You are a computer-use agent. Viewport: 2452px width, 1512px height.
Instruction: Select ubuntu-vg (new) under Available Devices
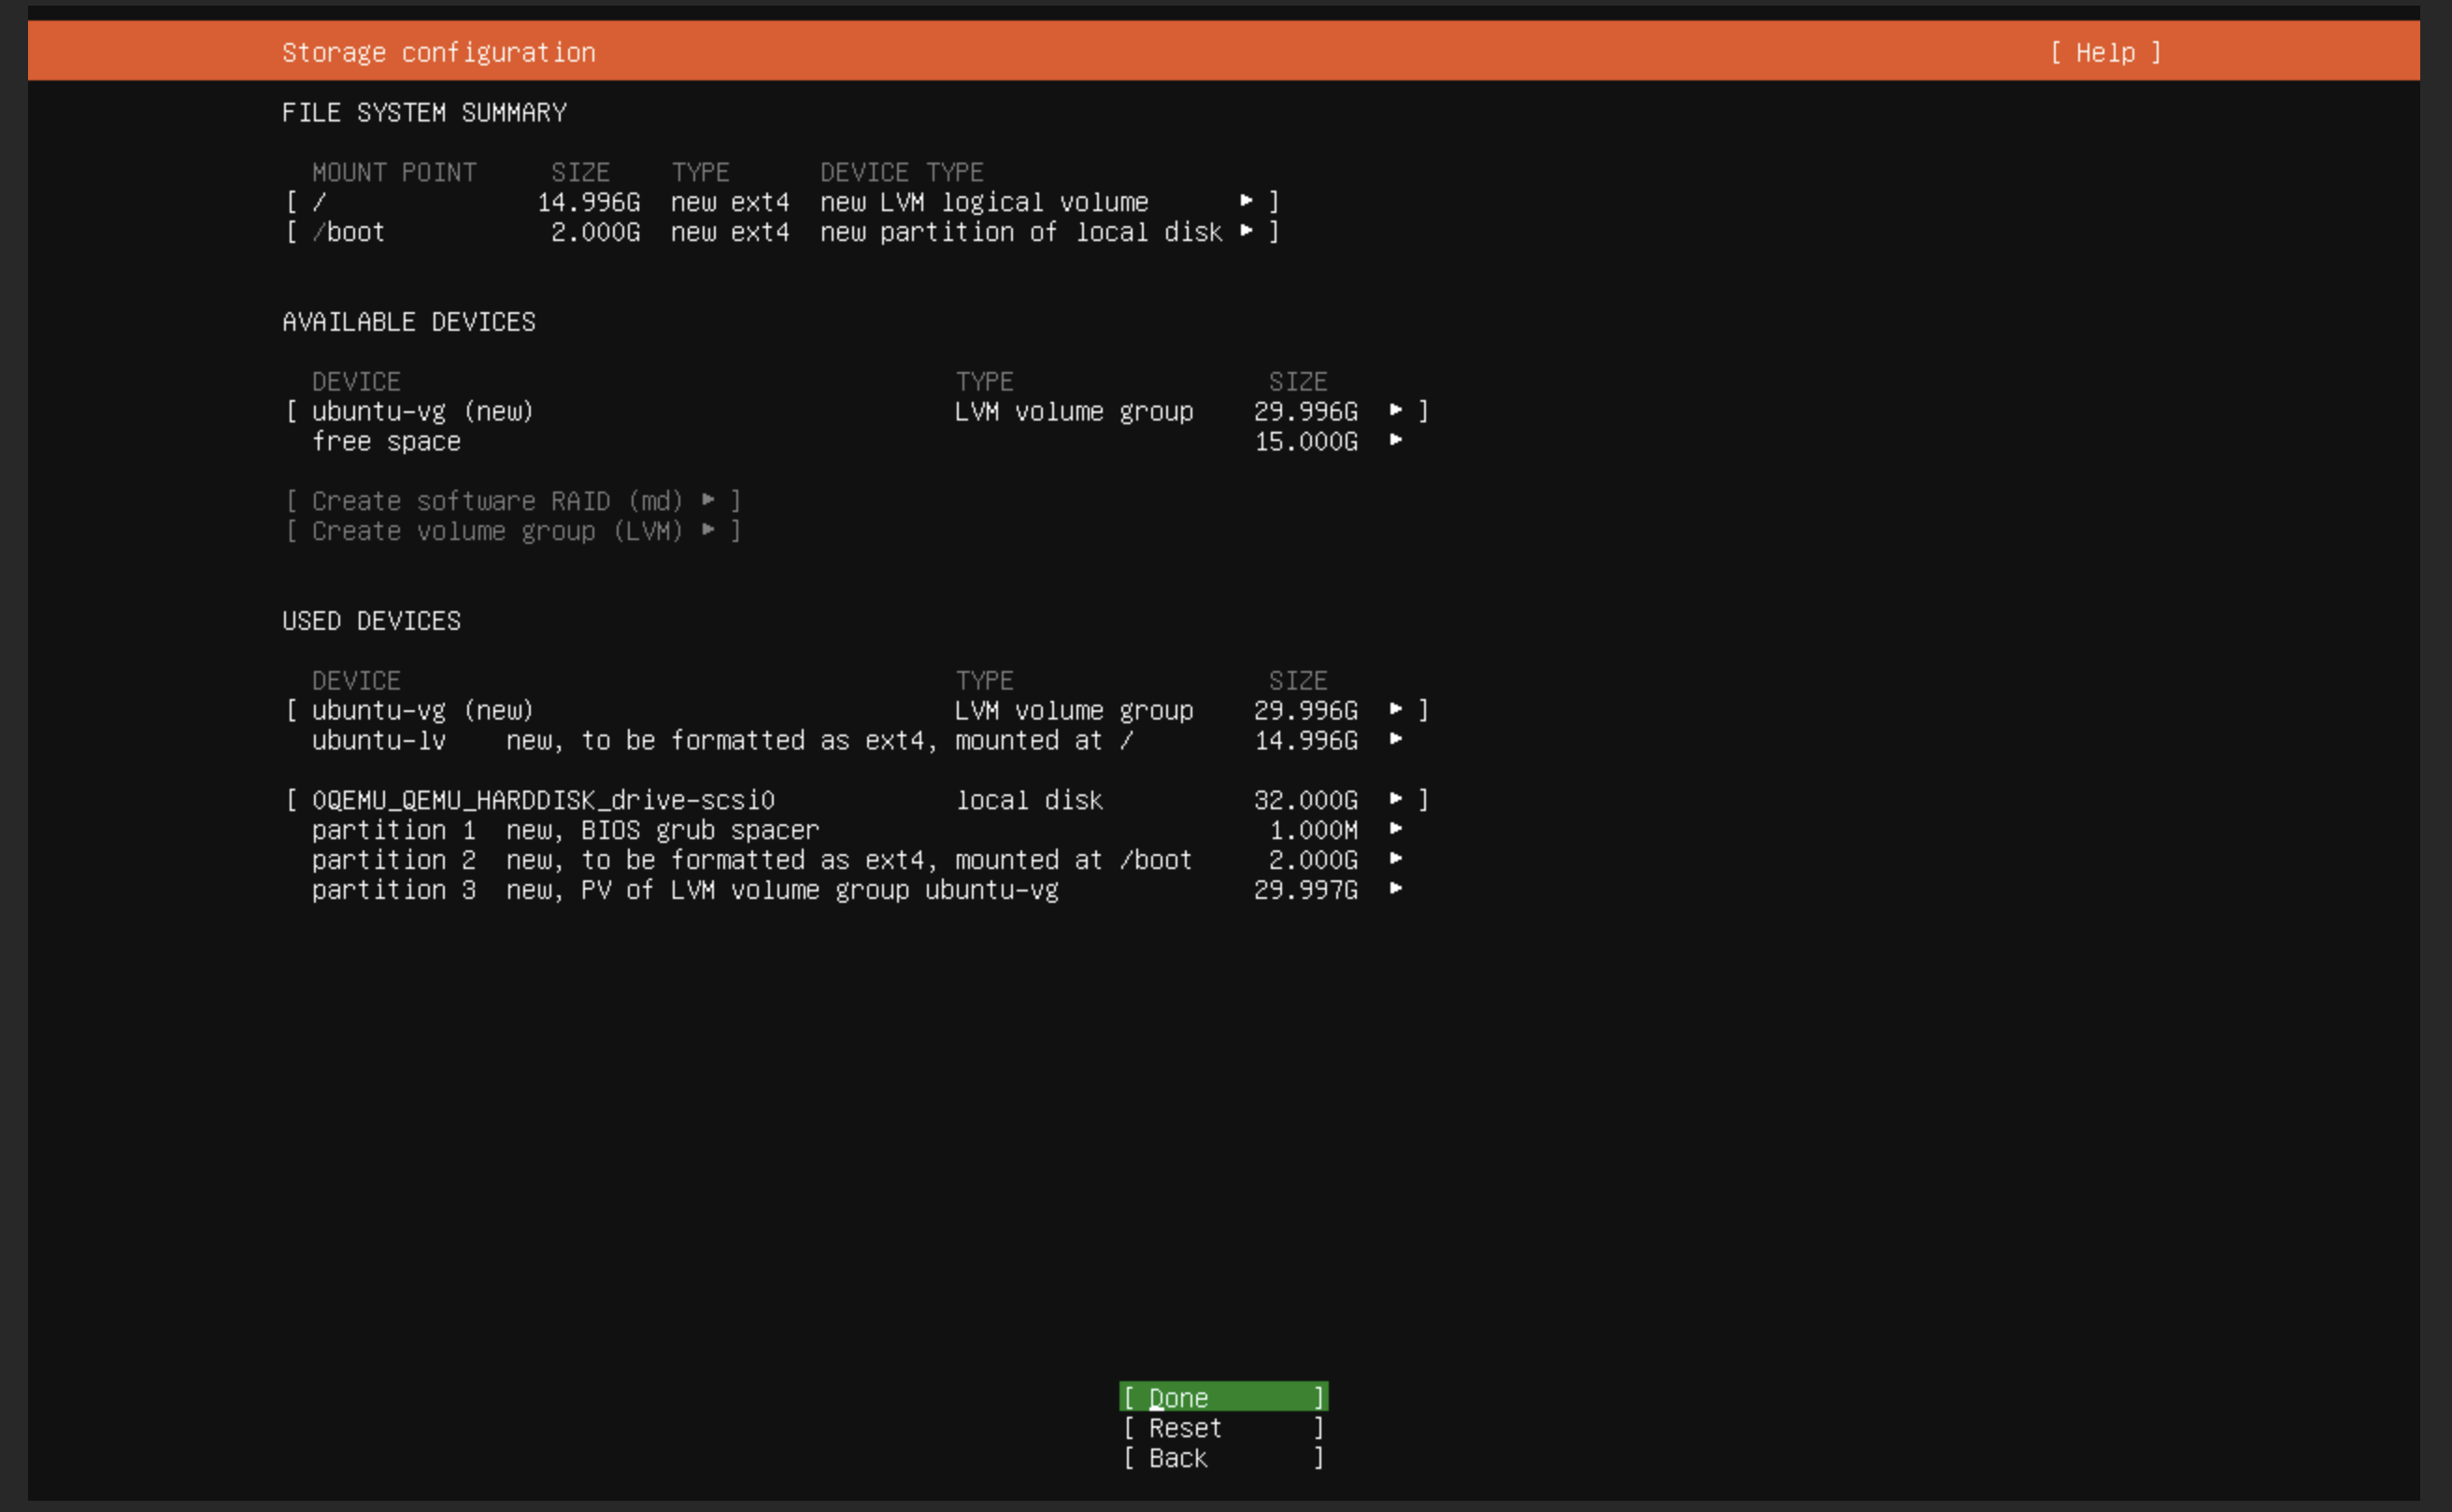click(x=857, y=410)
